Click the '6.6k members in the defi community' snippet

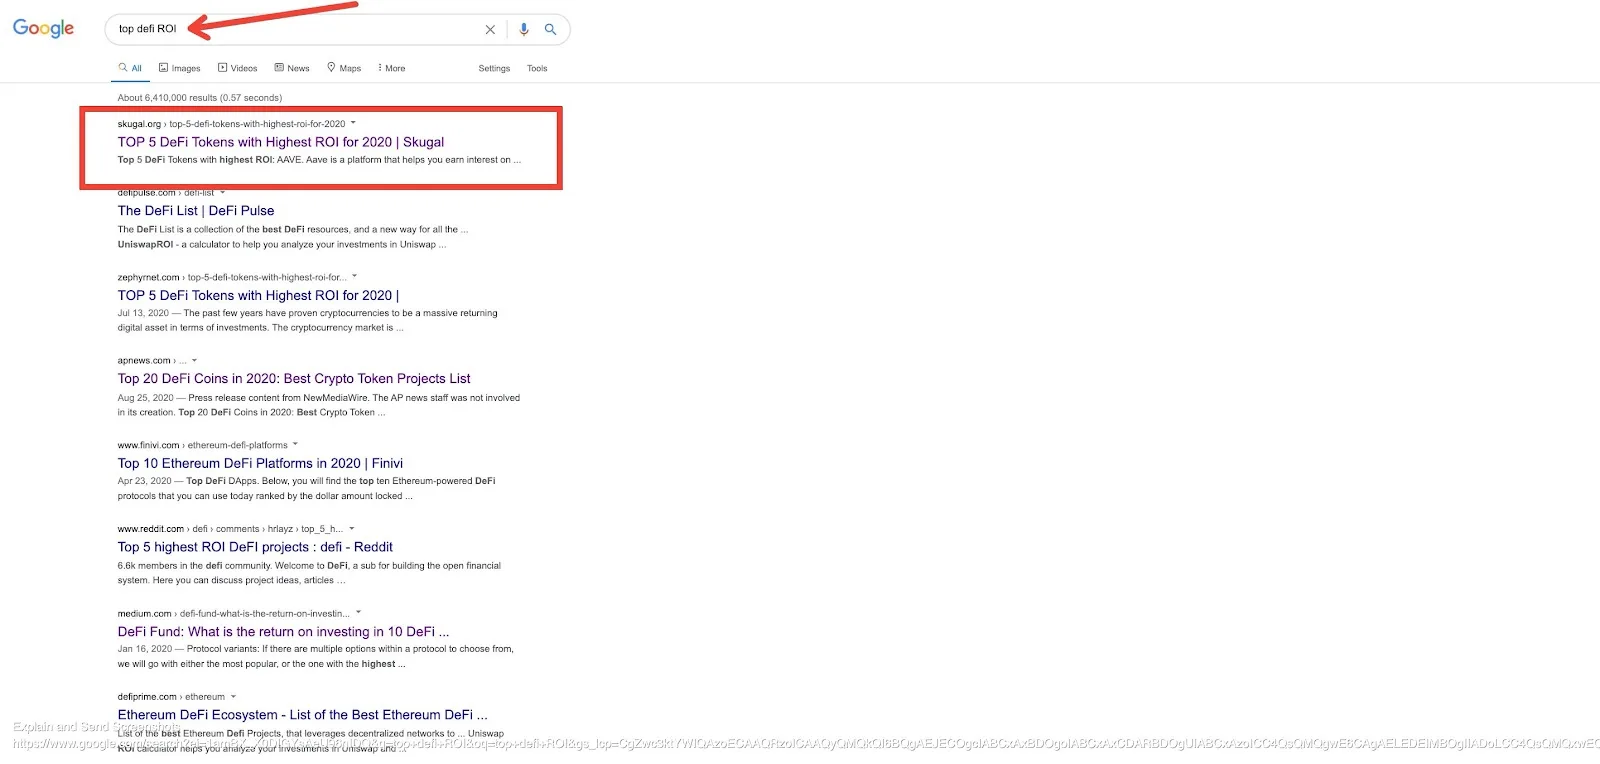(309, 573)
